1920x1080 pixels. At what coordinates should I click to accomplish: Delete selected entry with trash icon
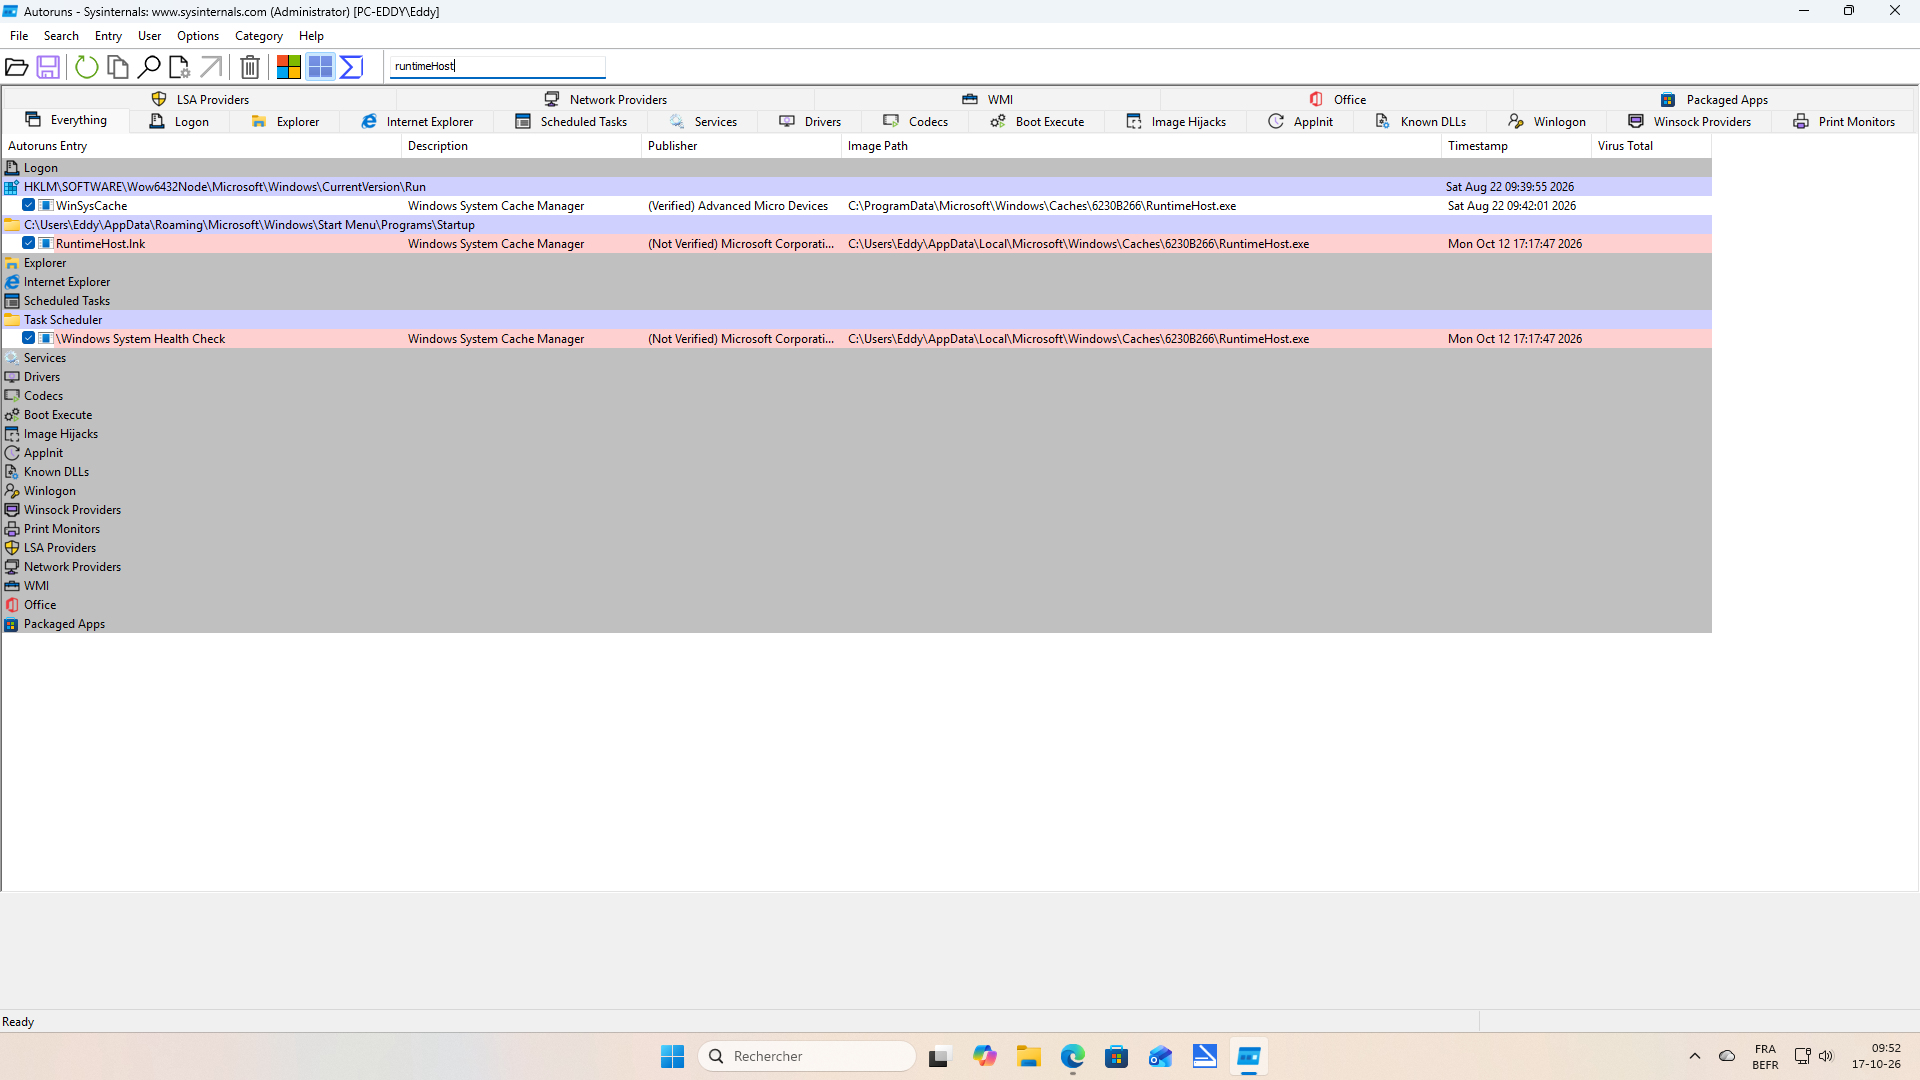(250, 67)
